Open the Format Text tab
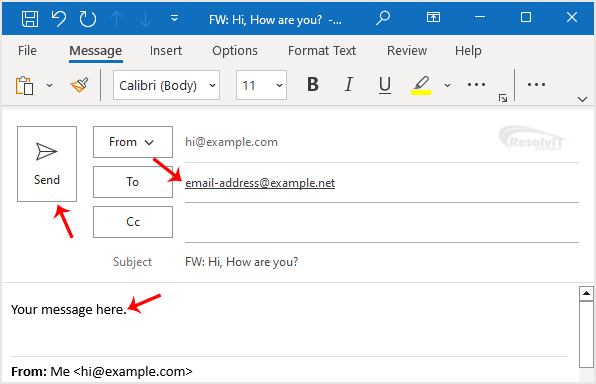596x384 pixels. pyautogui.click(x=322, y=51)
